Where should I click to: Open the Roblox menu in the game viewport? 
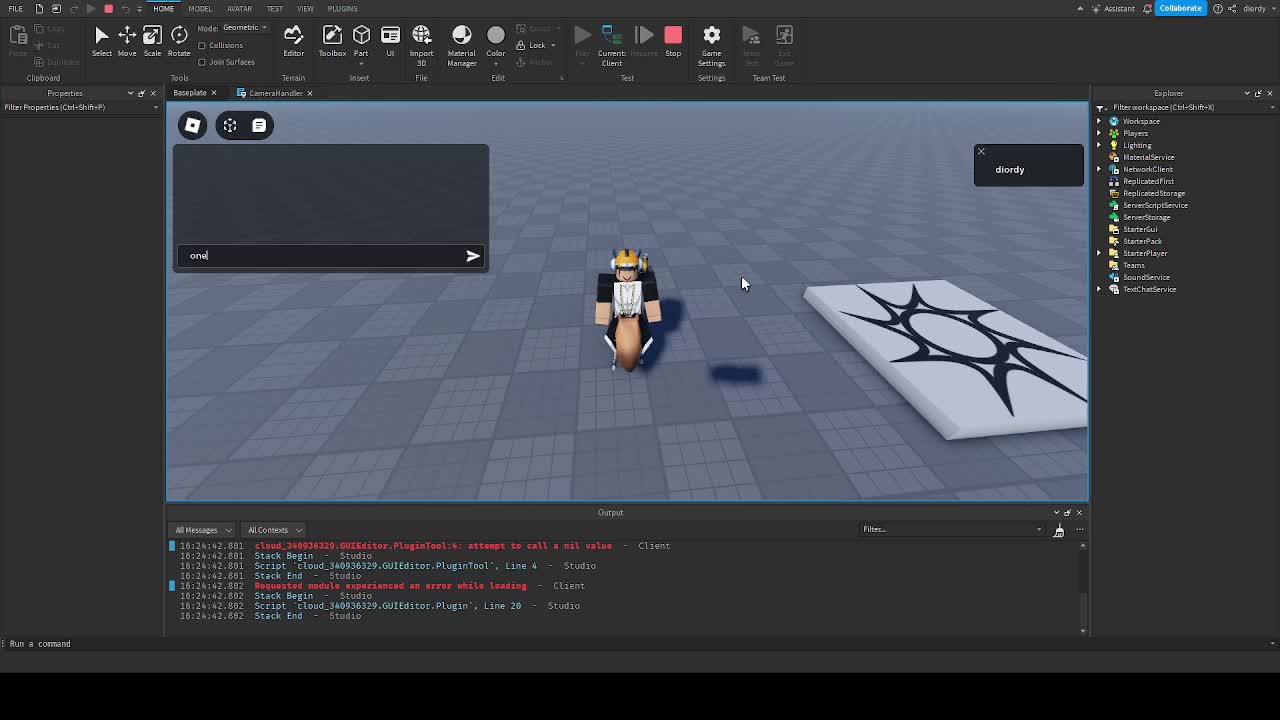pos(193,125)
